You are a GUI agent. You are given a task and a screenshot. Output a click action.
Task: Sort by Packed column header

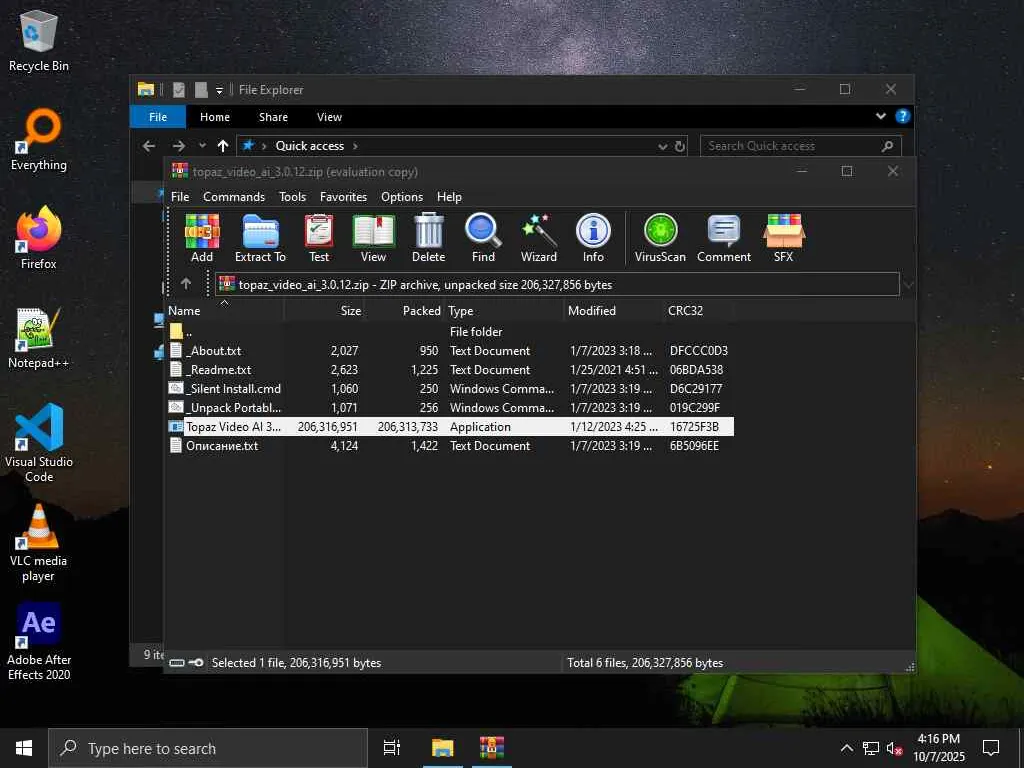coord(404,311)
